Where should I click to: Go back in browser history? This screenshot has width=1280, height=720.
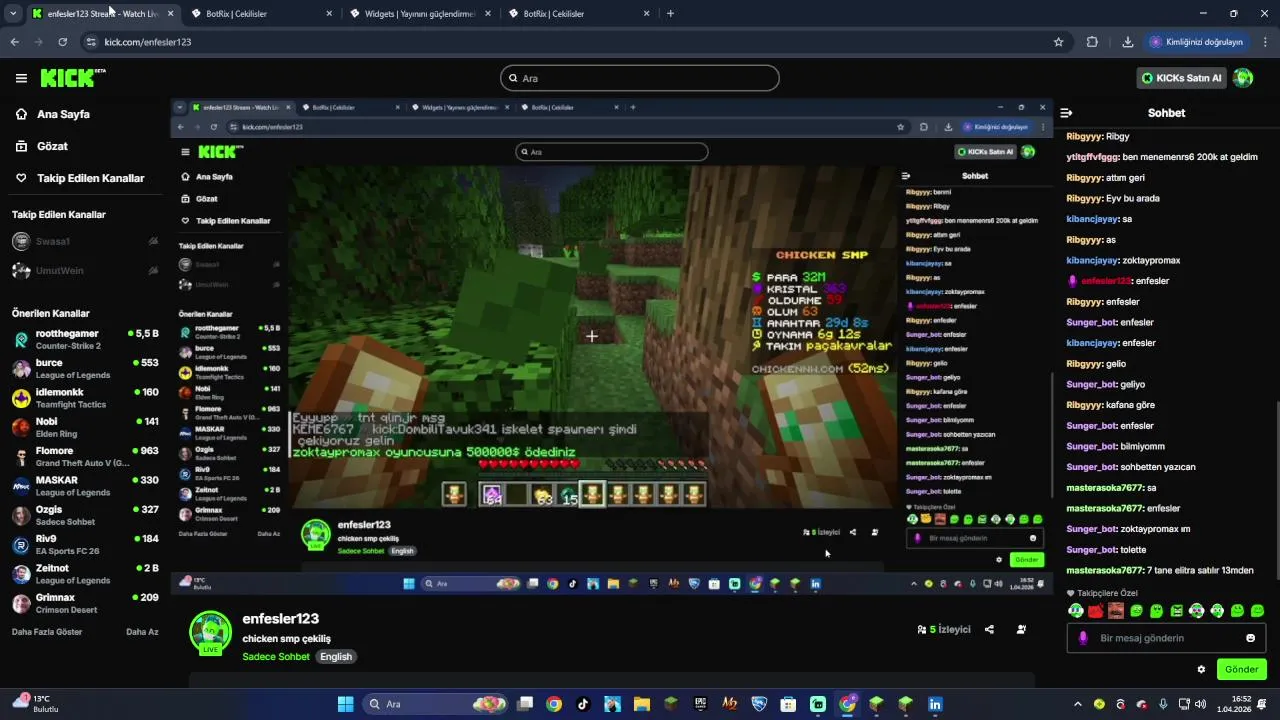click(x=14, y=42)
